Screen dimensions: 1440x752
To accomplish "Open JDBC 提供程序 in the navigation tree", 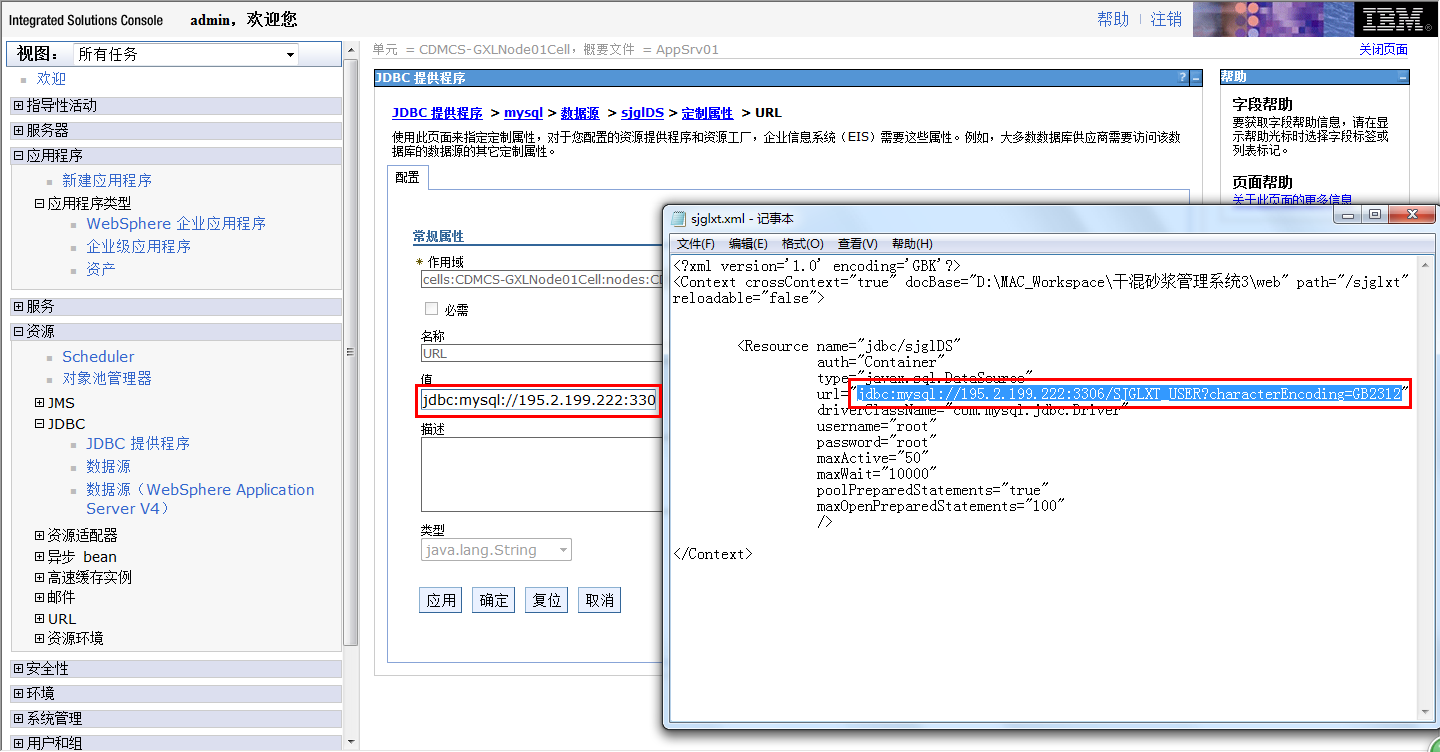I will (138, 444).
